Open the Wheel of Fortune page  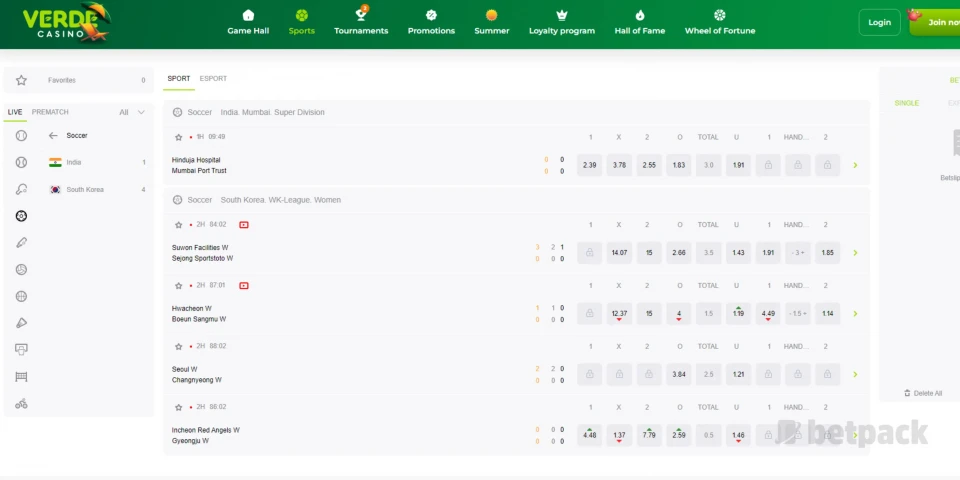pos(719,22)
